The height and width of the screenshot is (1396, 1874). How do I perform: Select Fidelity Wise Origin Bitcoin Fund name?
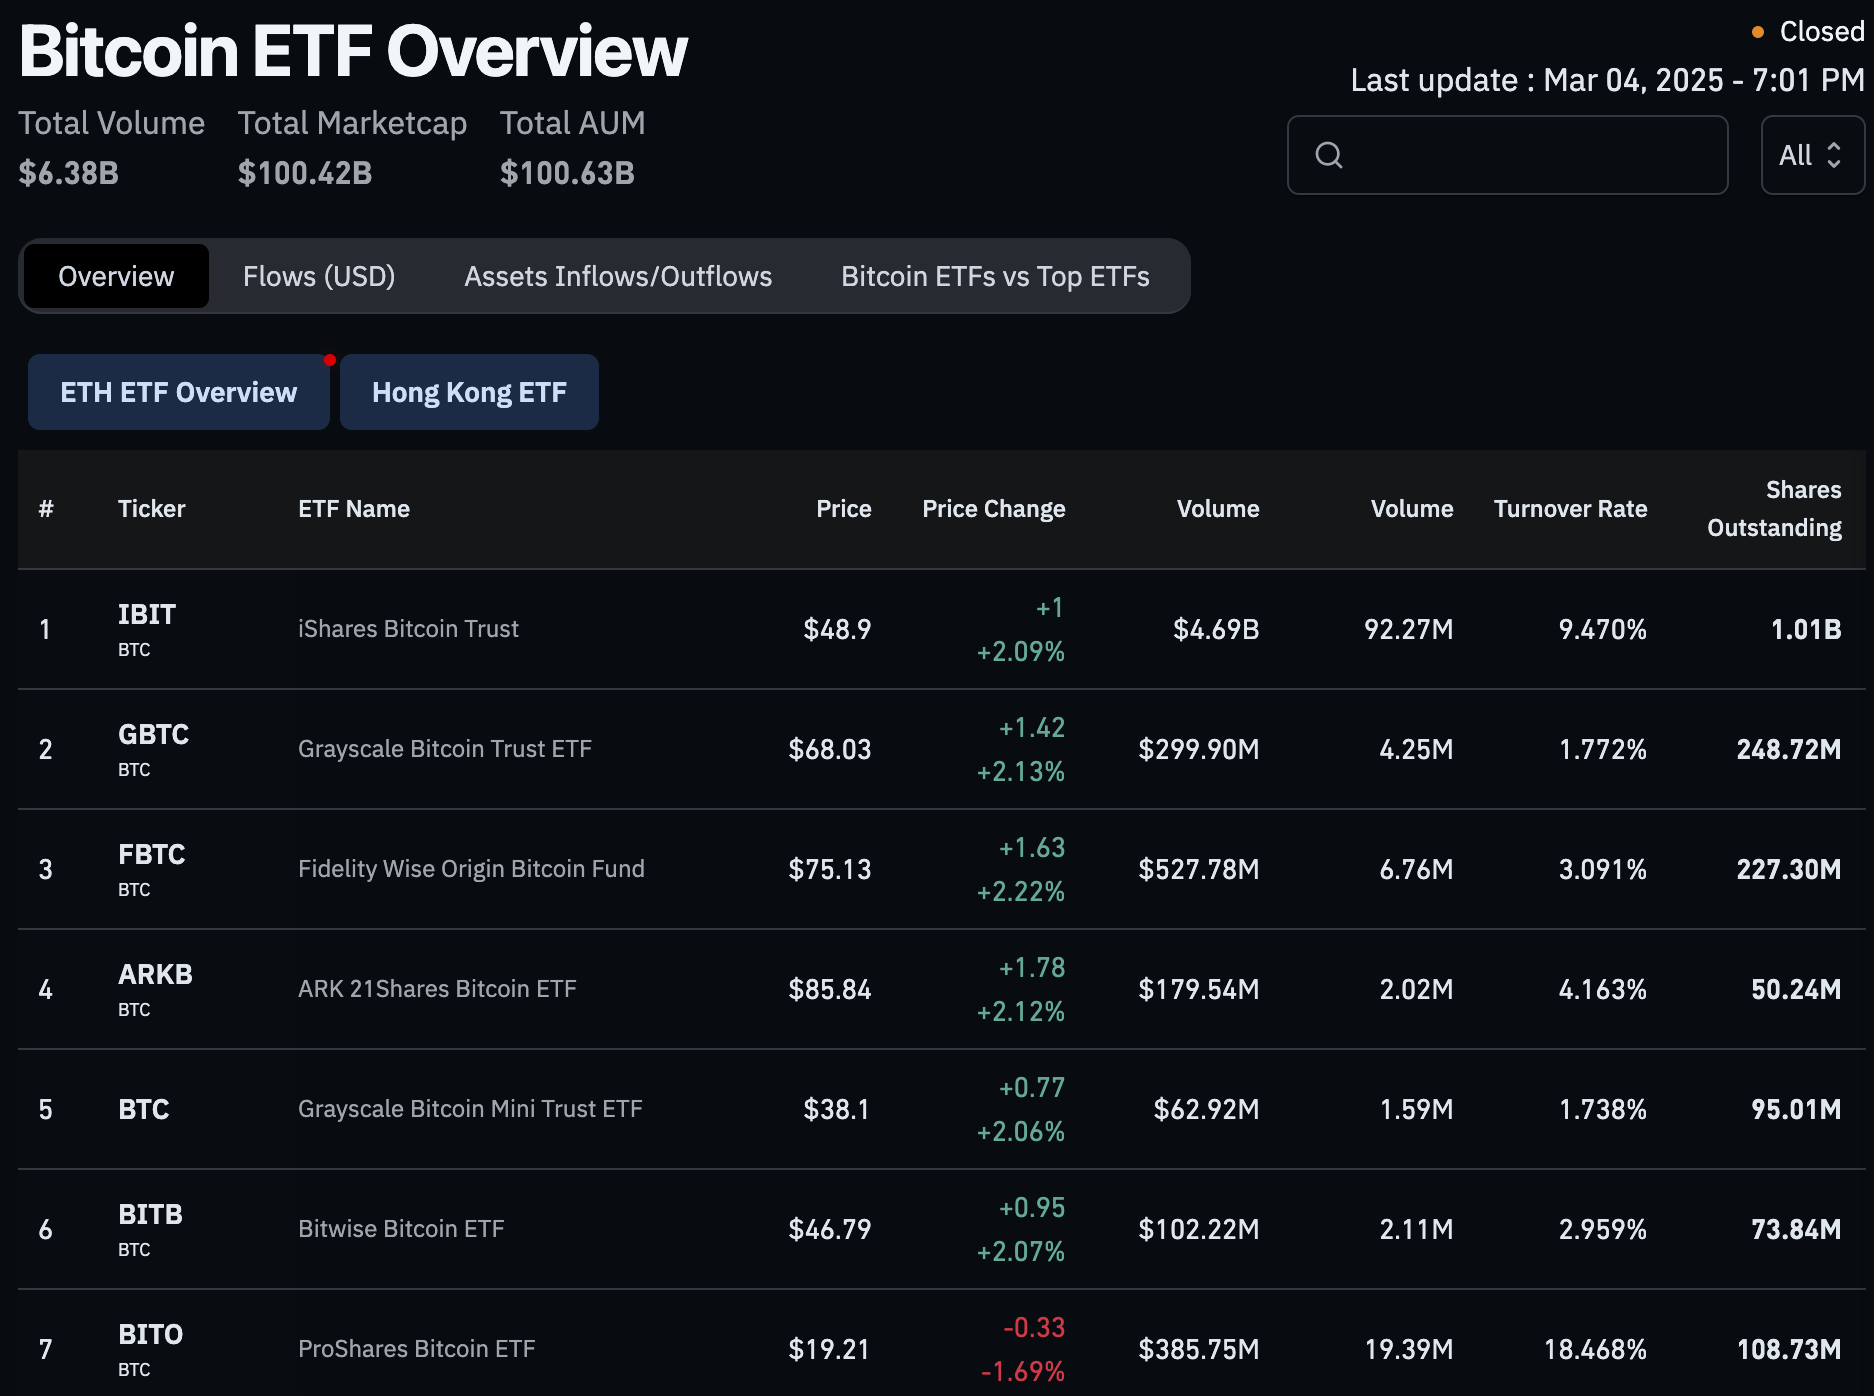[x=471, y=869]
